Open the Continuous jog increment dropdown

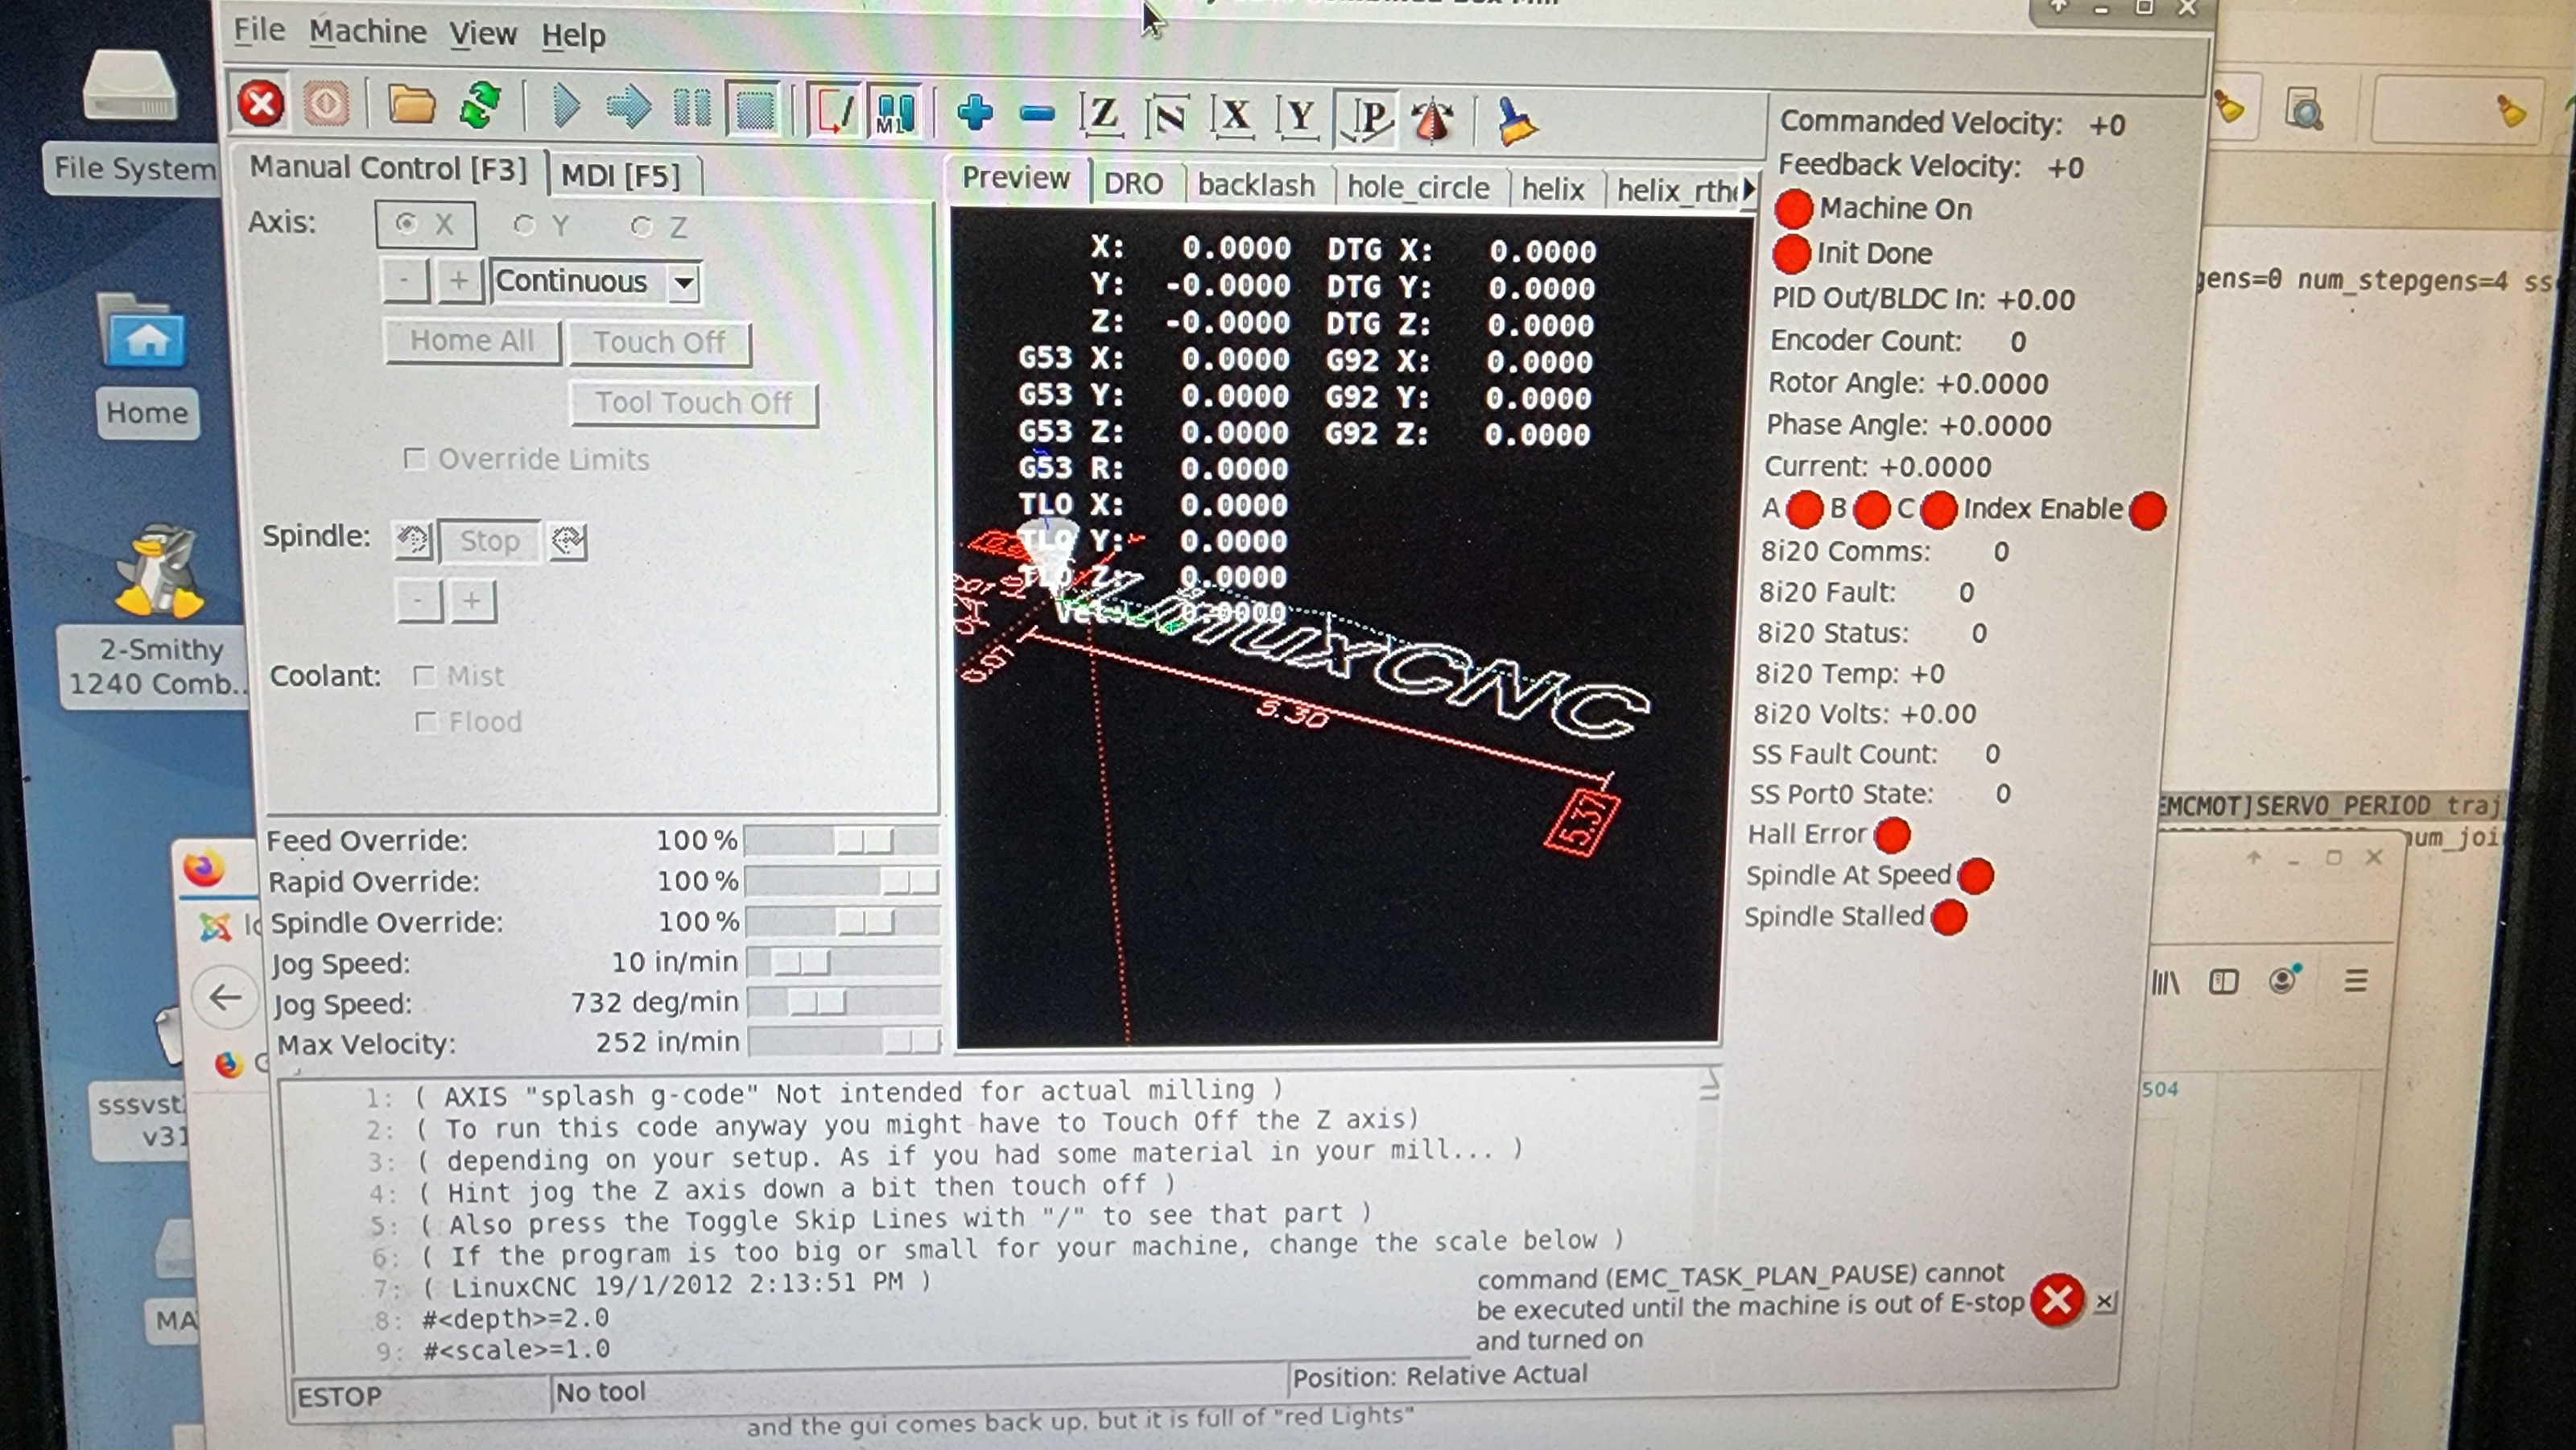(x=684, y=282)
